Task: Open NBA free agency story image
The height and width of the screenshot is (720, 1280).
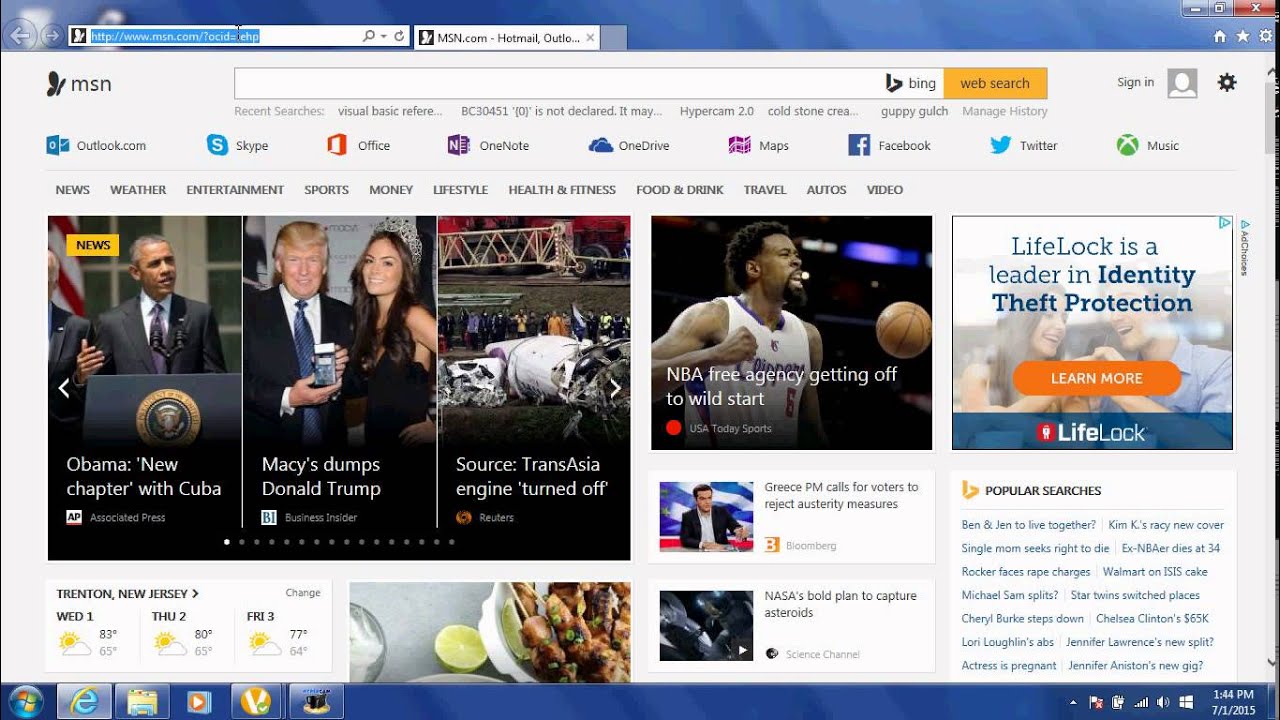Action: click(791, 332)
